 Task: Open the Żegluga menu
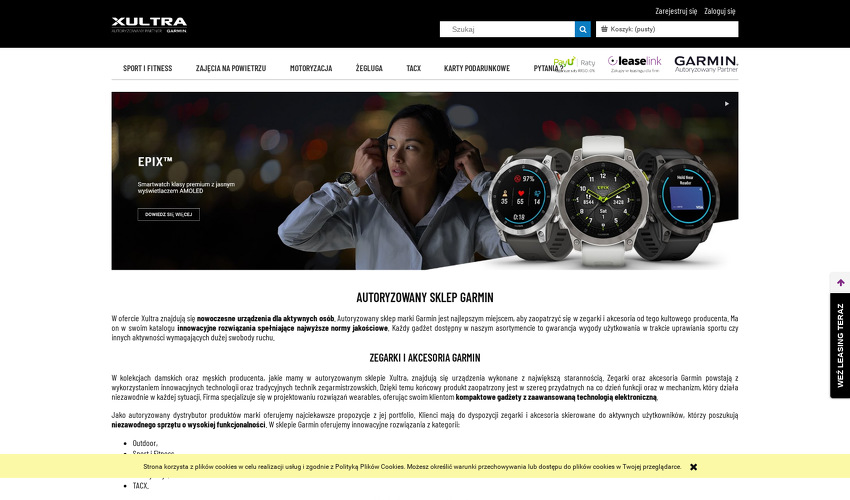click(369, 68)
